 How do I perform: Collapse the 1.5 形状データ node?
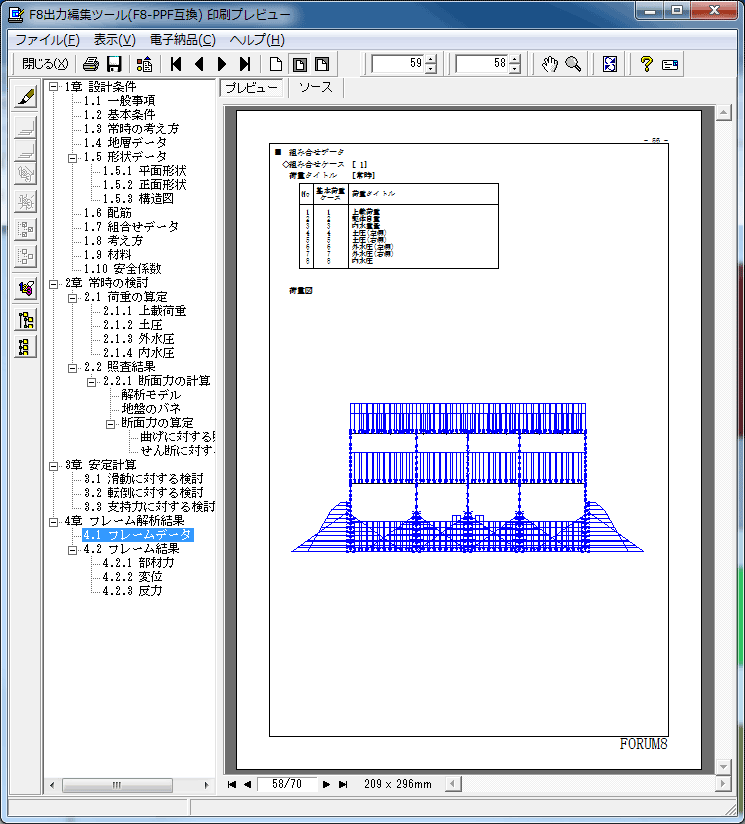point(73,157)
